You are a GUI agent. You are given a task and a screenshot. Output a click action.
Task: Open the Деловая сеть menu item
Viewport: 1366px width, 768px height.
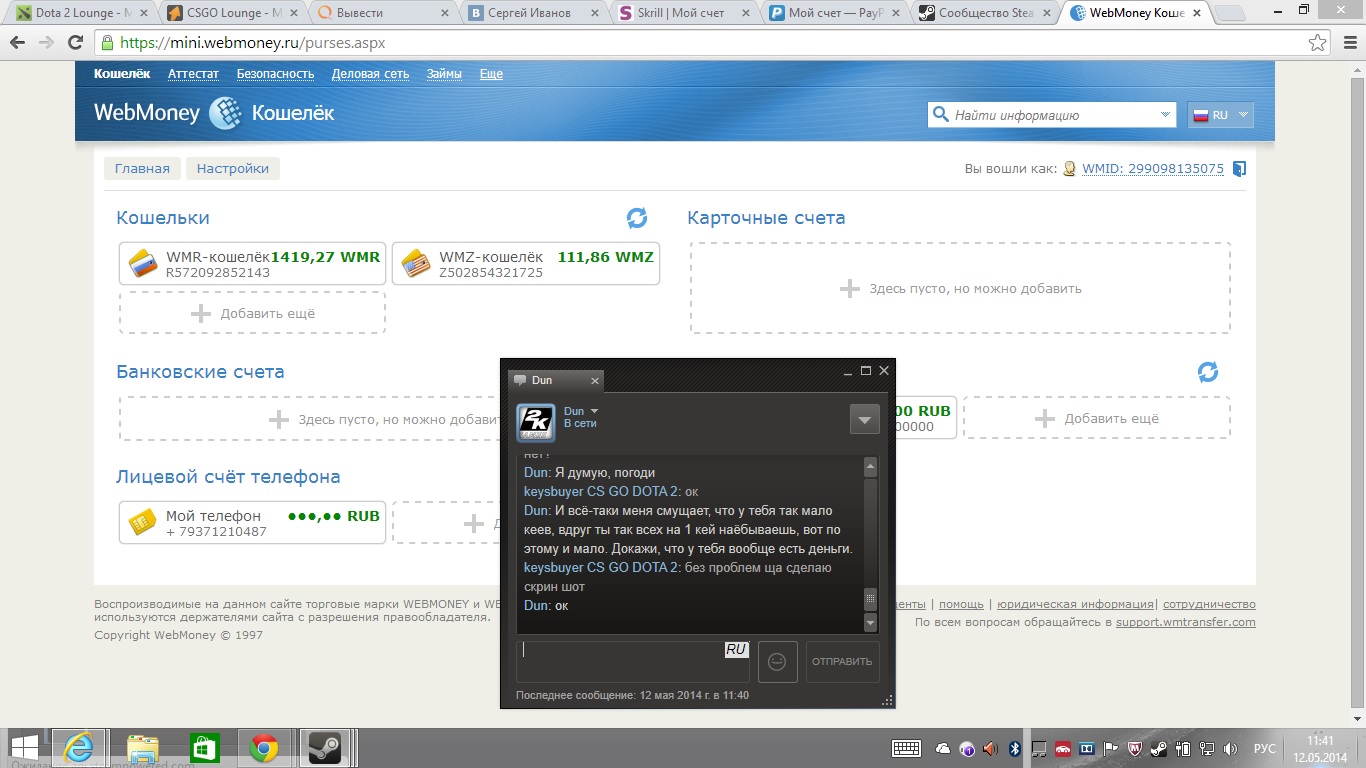point(370,74)
